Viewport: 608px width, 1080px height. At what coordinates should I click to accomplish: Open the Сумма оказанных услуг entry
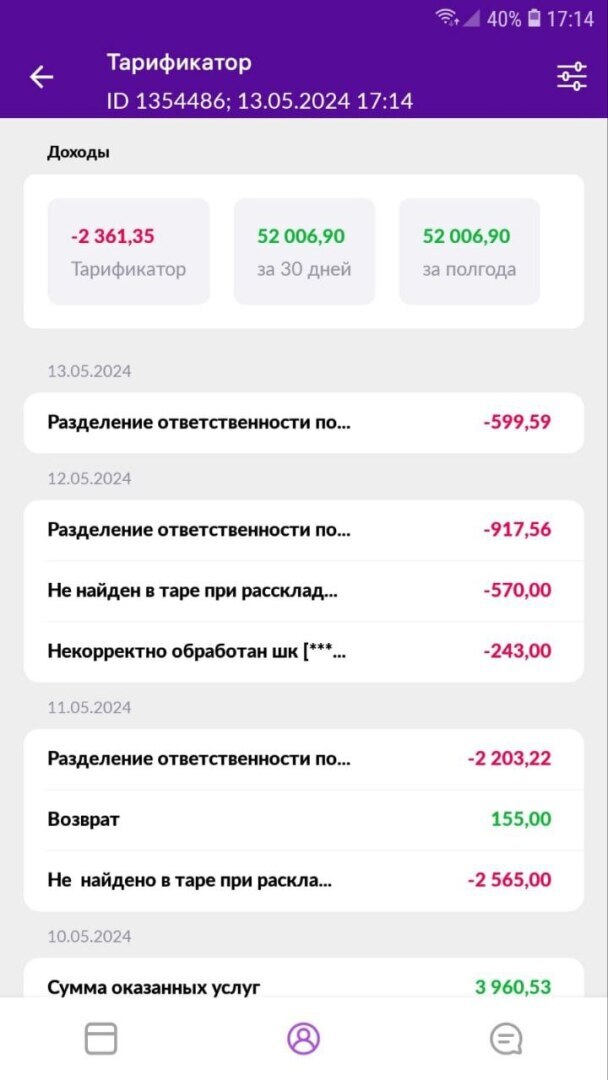[x=303, y=987]
